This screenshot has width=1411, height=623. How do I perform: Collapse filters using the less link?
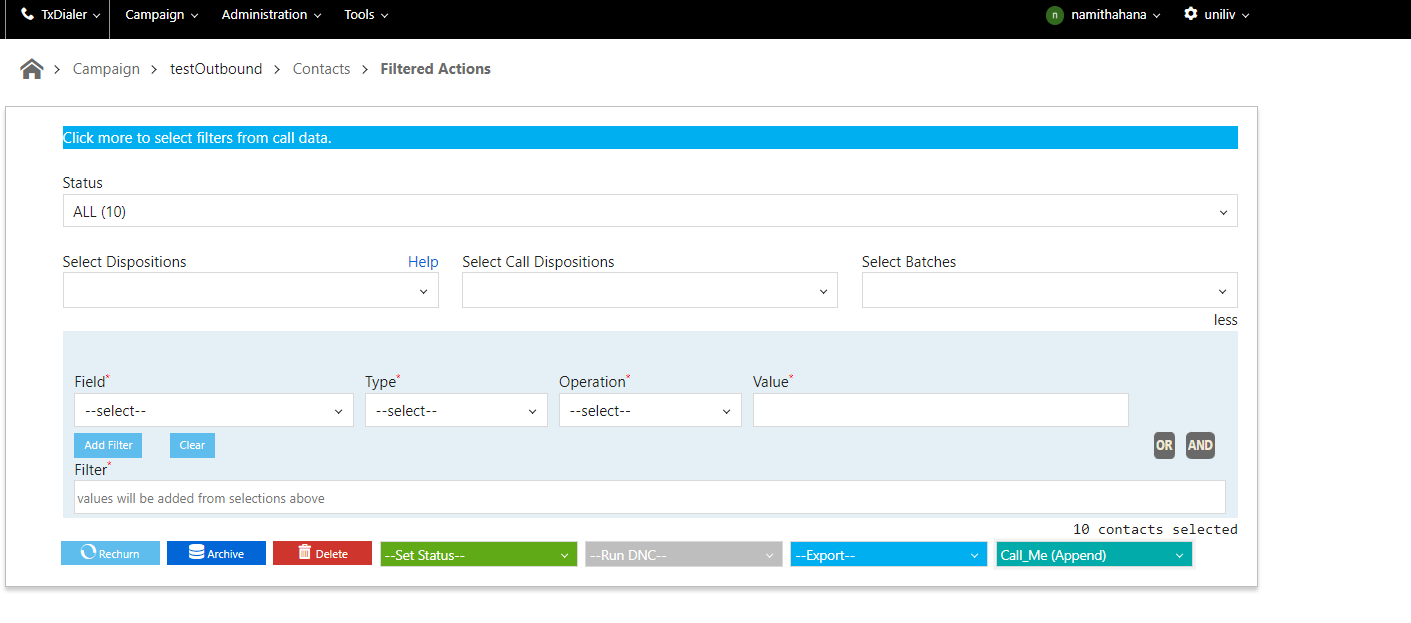1225,320
